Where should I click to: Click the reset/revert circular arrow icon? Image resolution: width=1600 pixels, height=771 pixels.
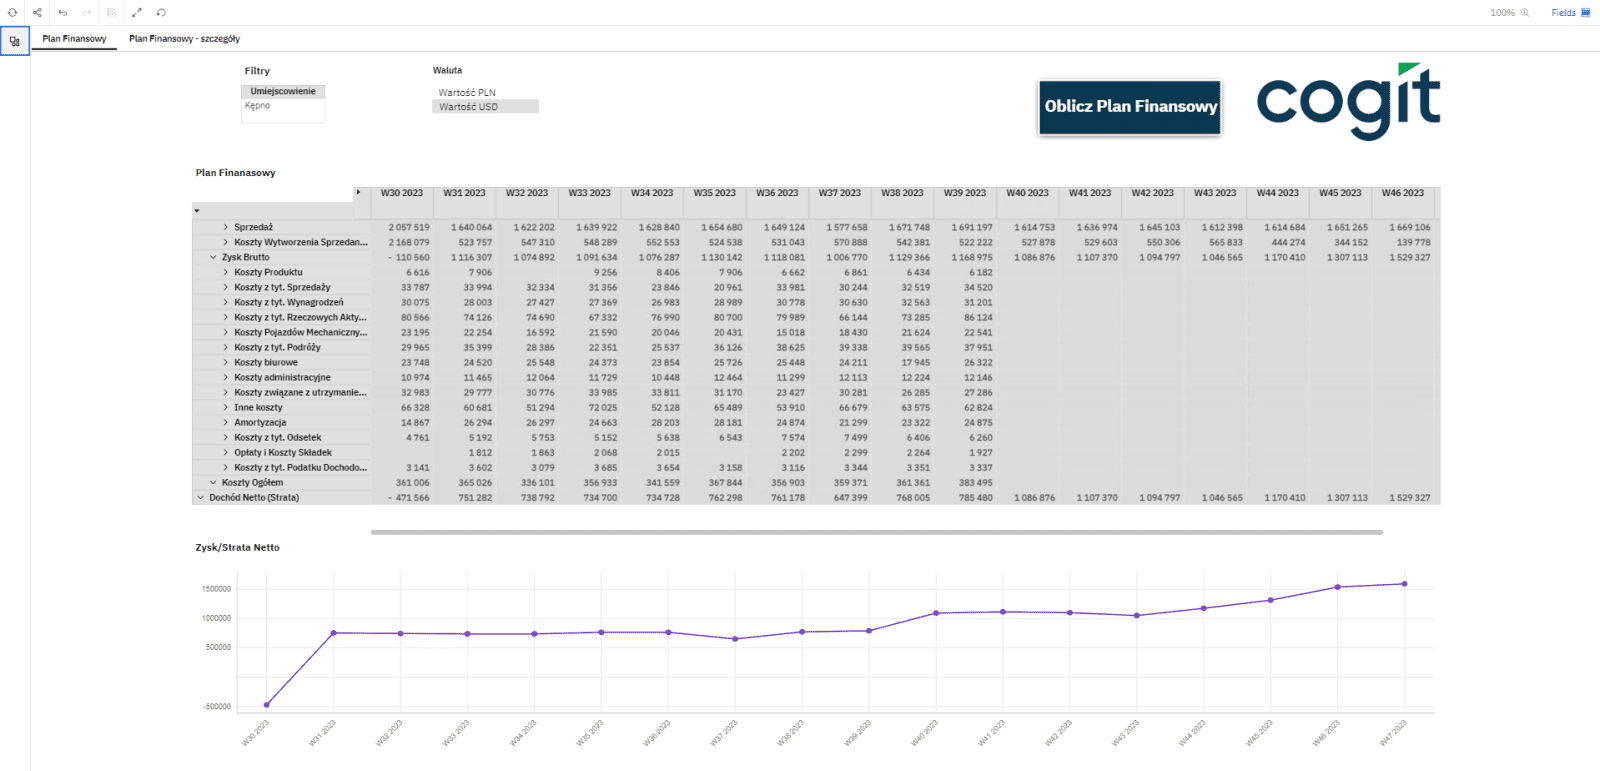pos(161,13)
